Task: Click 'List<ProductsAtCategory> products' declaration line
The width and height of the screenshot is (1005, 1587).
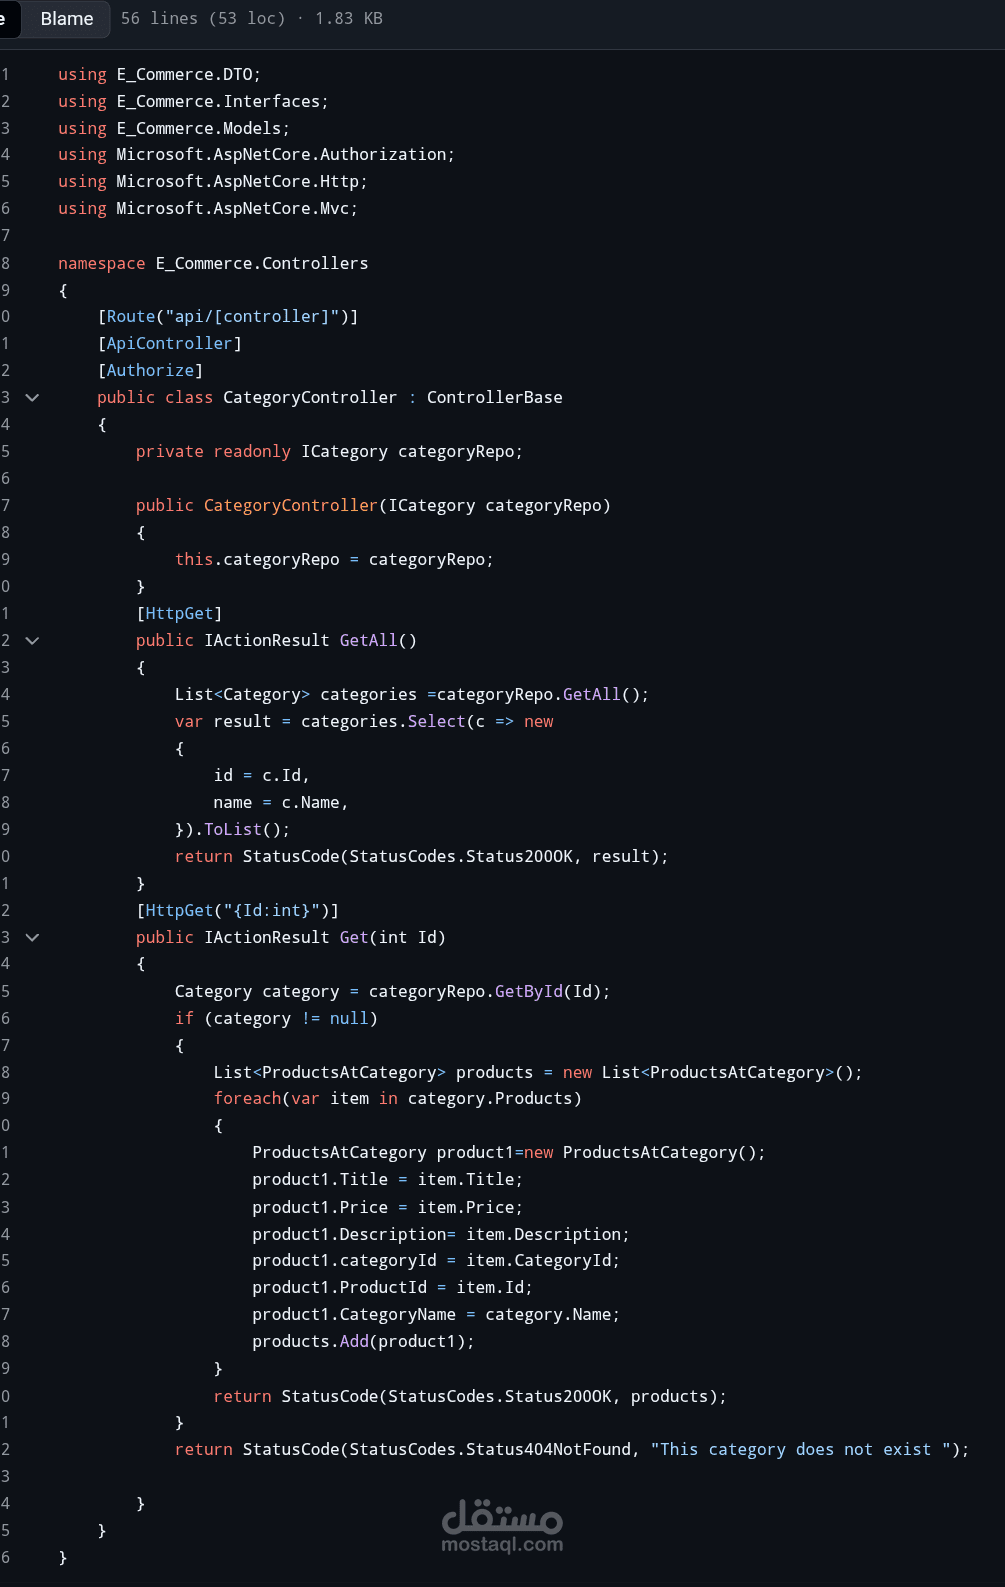Action: (538, 1073)
